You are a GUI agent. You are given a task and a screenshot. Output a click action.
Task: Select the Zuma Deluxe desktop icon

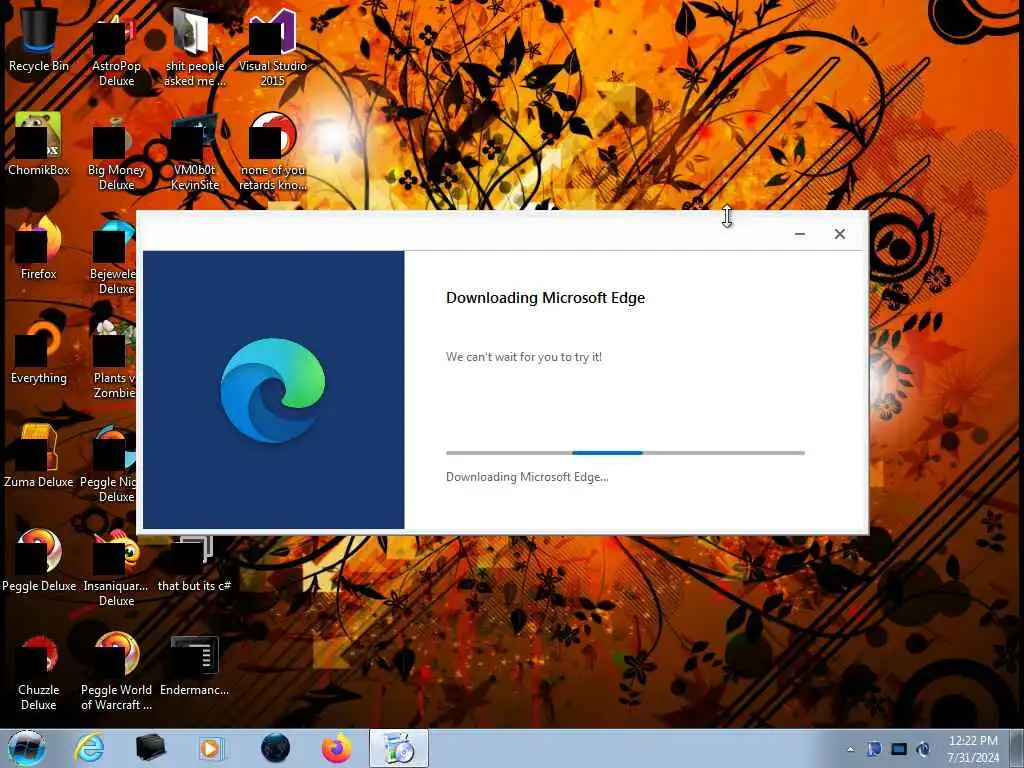[x=39, y=456]
